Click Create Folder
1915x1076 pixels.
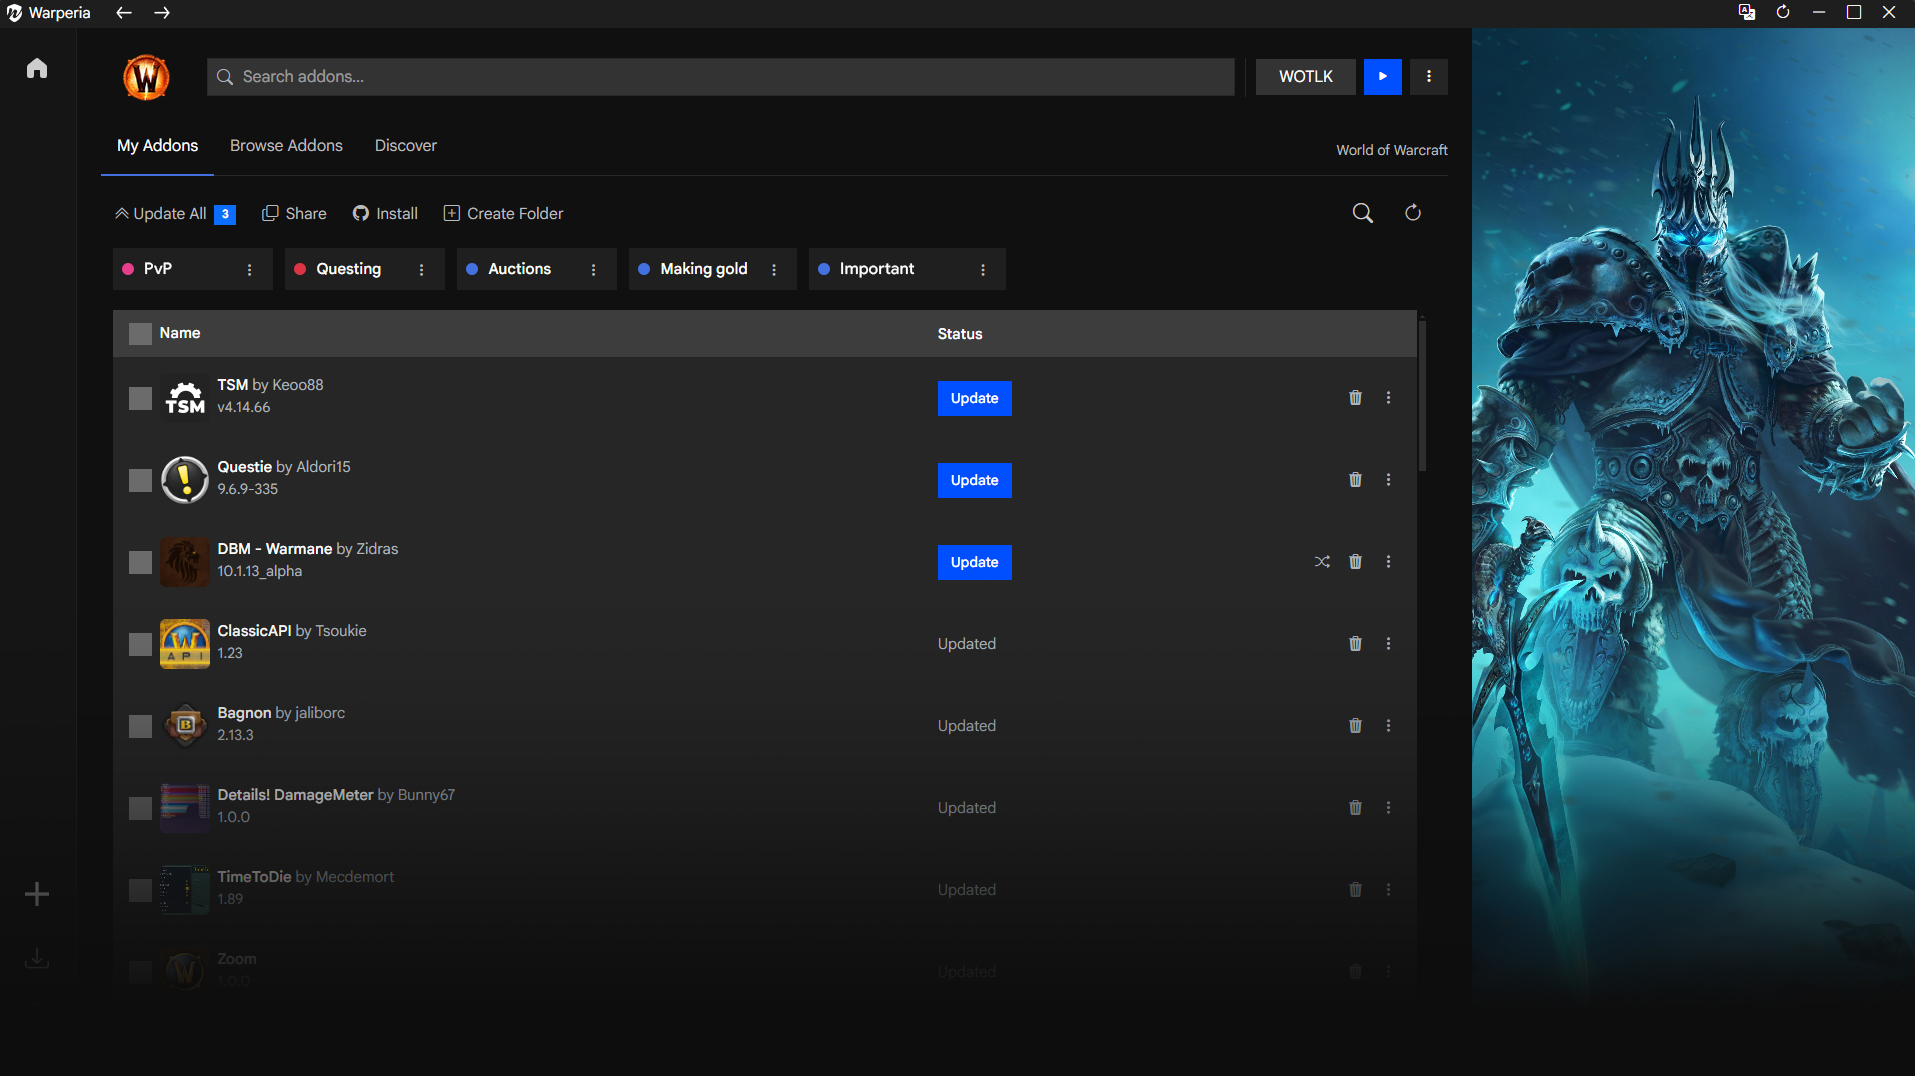[x=503, y=214]
